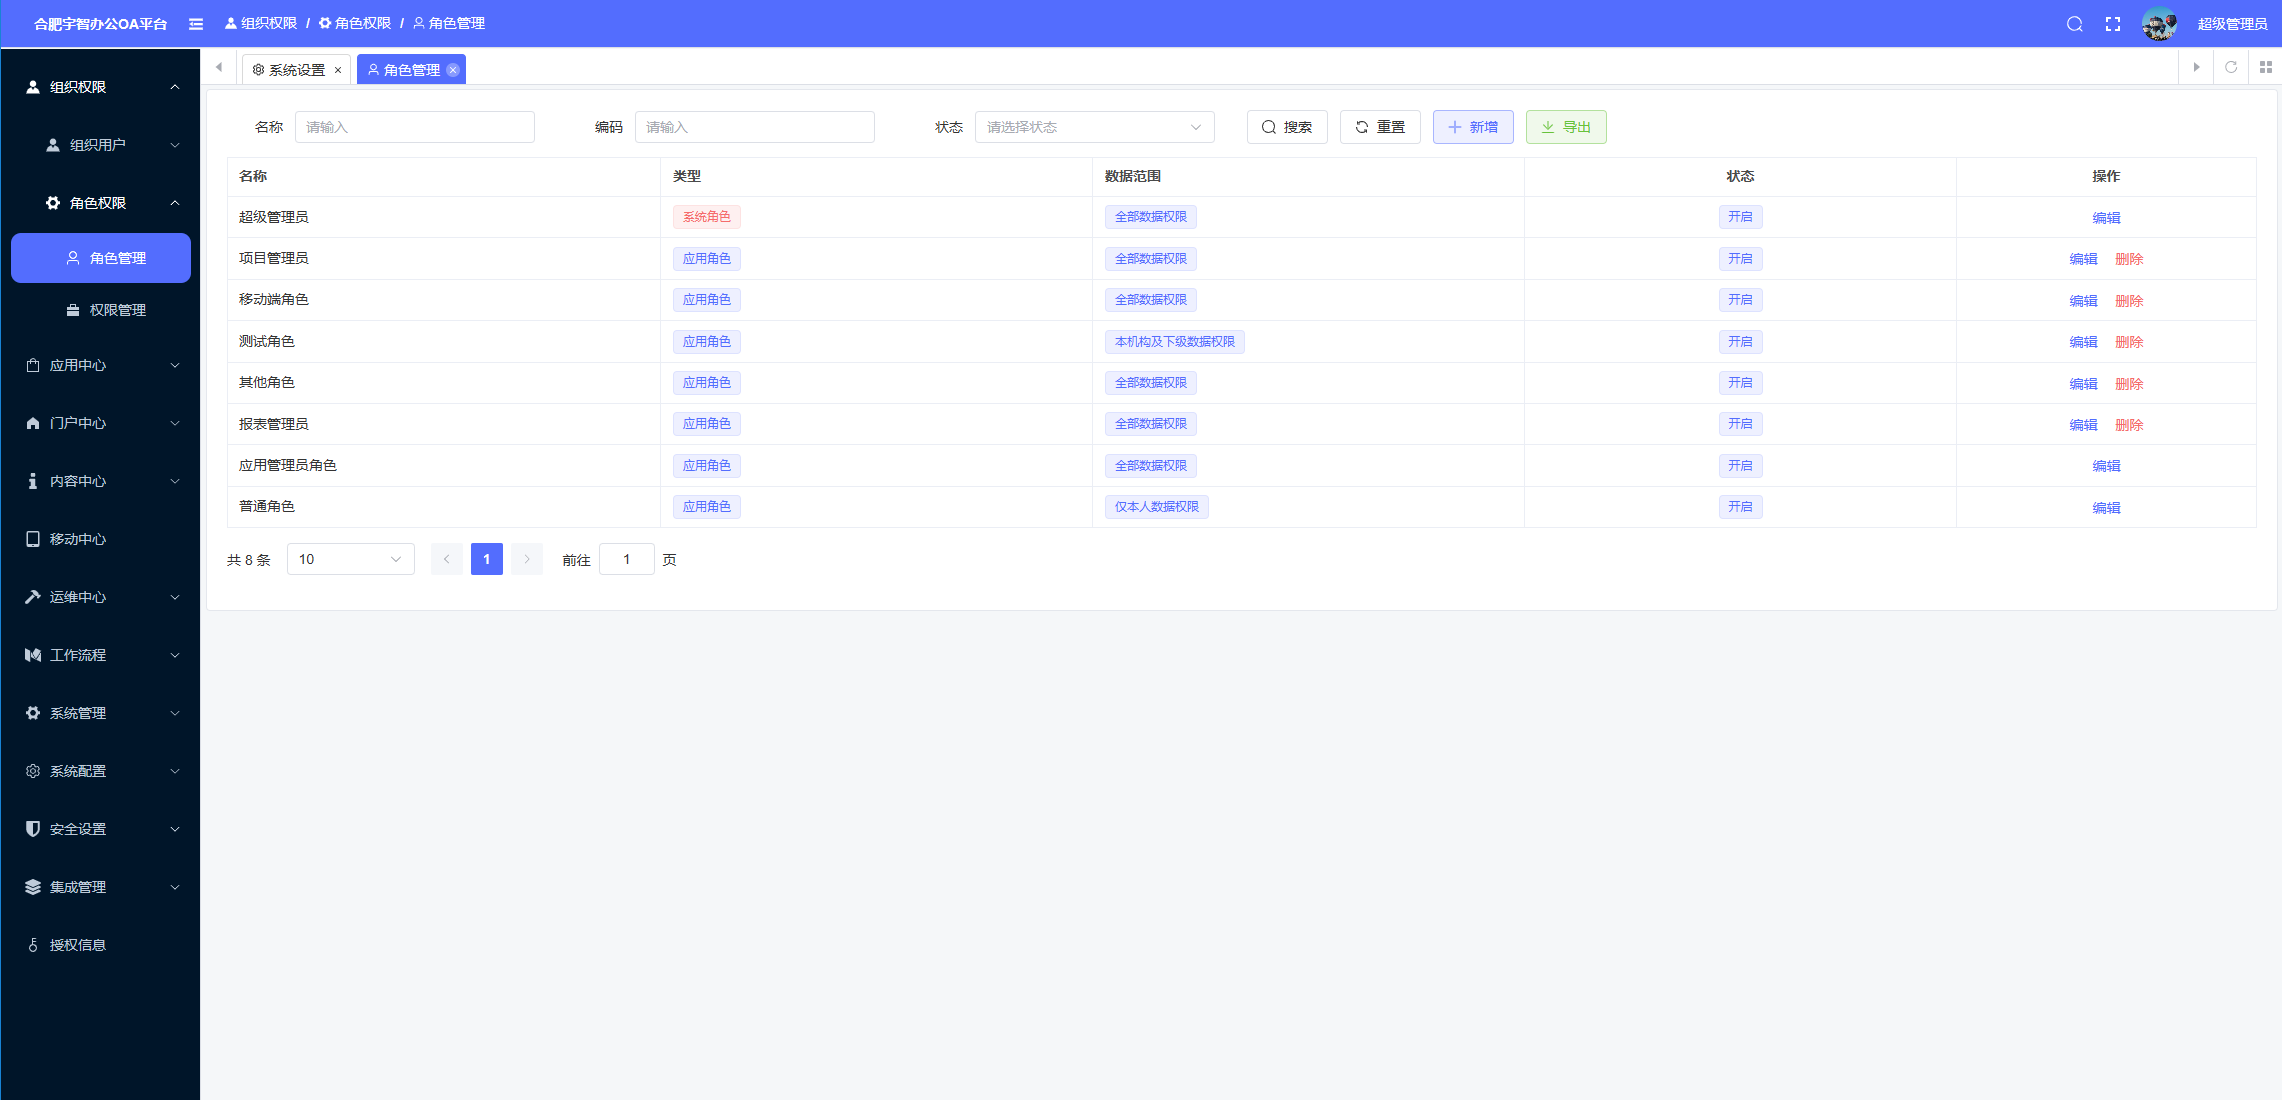Image resolution: width=2282 pixels, height=1100 pixels.
Task: Focus the 前往 page number input
Action: 627,559
